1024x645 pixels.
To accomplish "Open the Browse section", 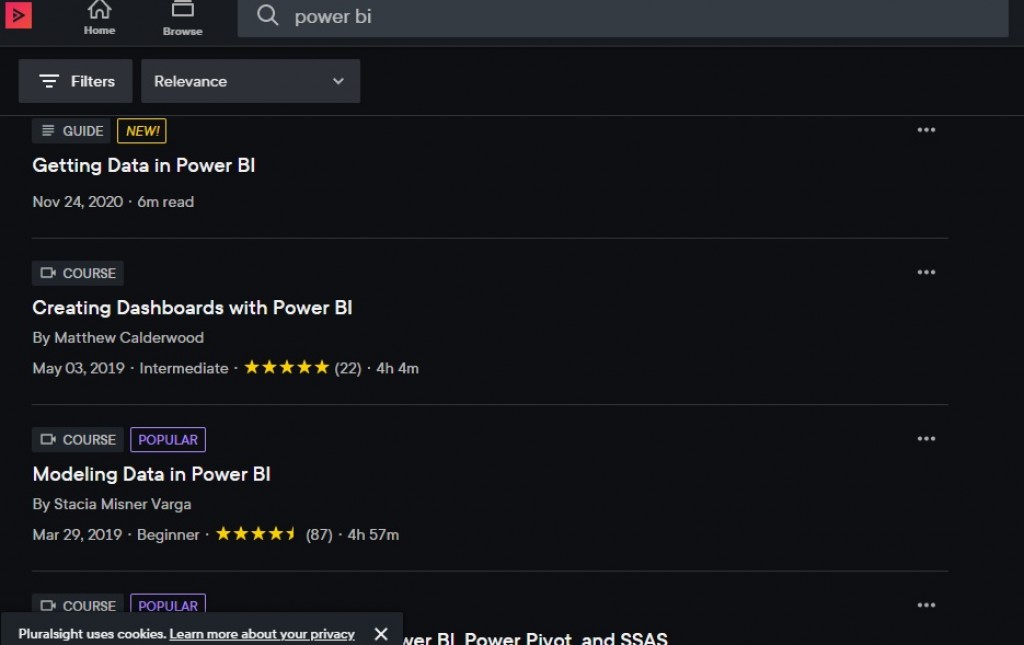I will click(182, 18).
